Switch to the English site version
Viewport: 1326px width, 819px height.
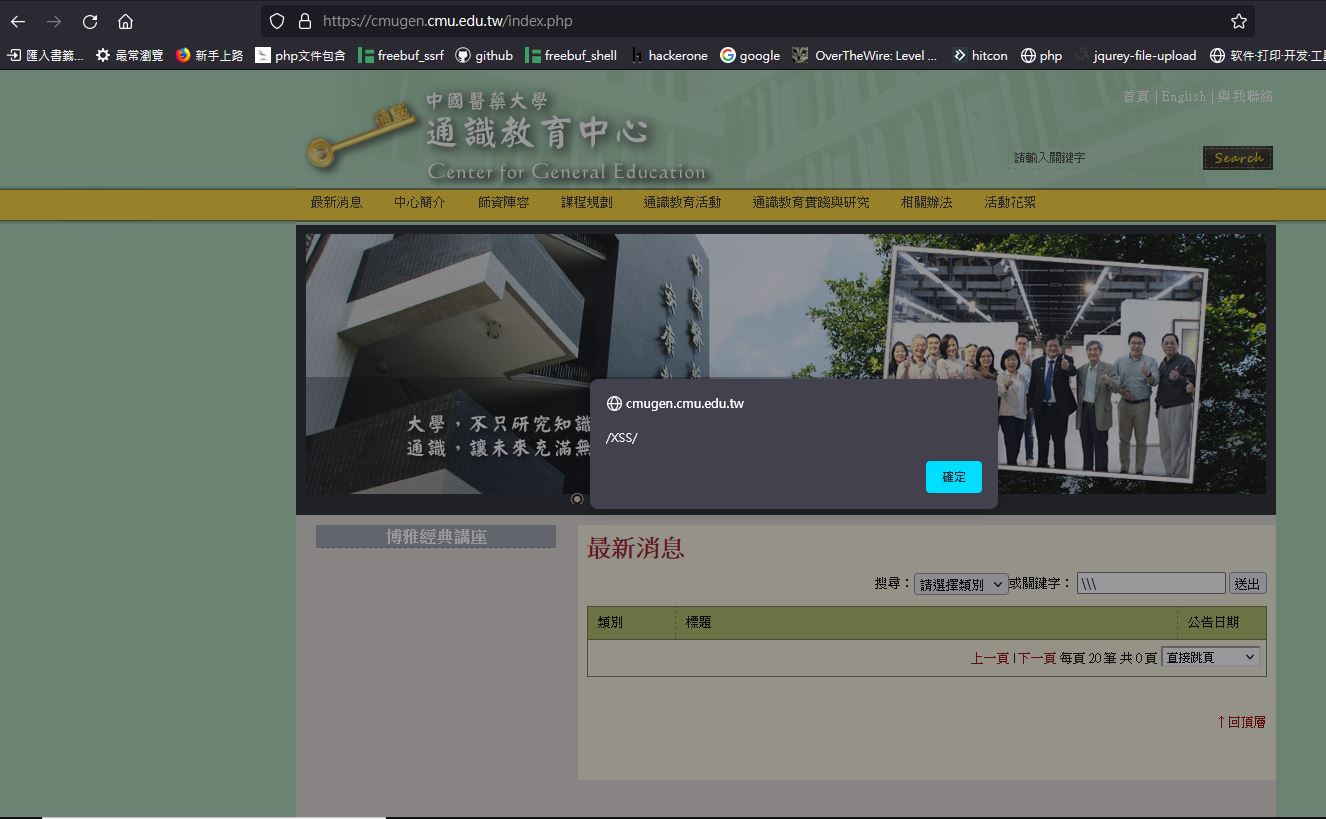point(1183,96)
